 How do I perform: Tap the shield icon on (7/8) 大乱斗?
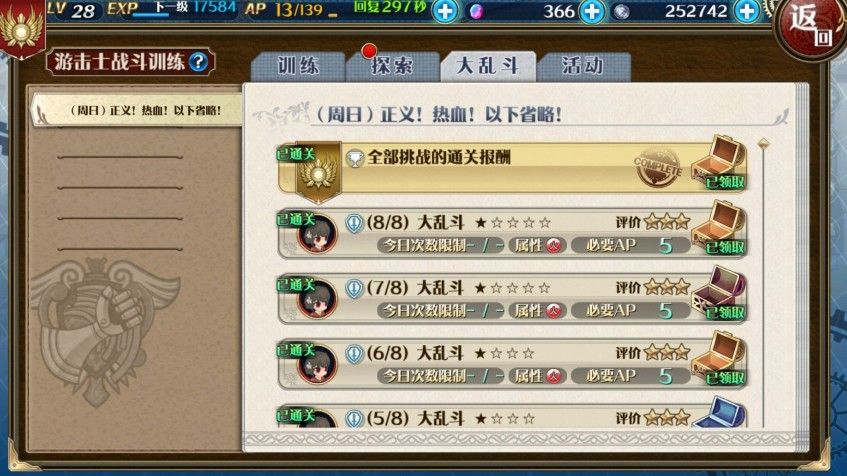coord(354,289)
